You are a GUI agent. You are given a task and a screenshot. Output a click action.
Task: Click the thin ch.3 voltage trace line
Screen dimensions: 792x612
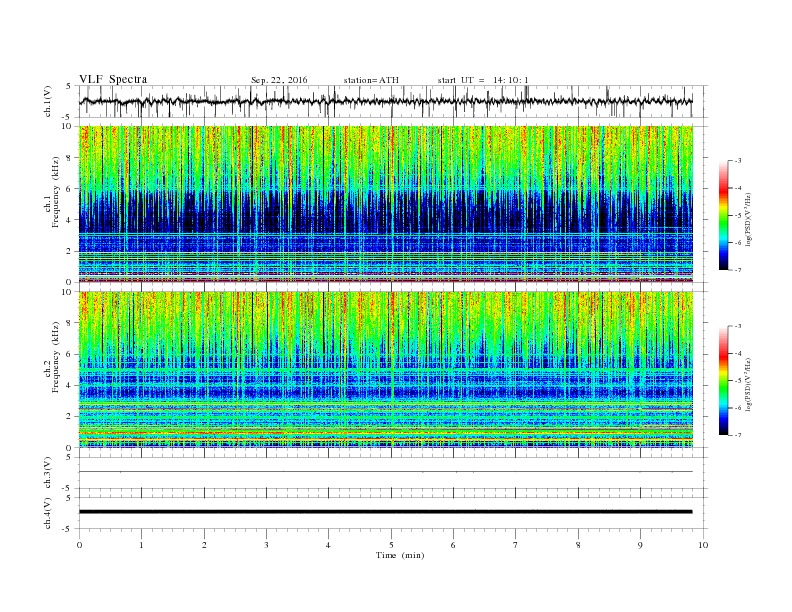point(385,472)
